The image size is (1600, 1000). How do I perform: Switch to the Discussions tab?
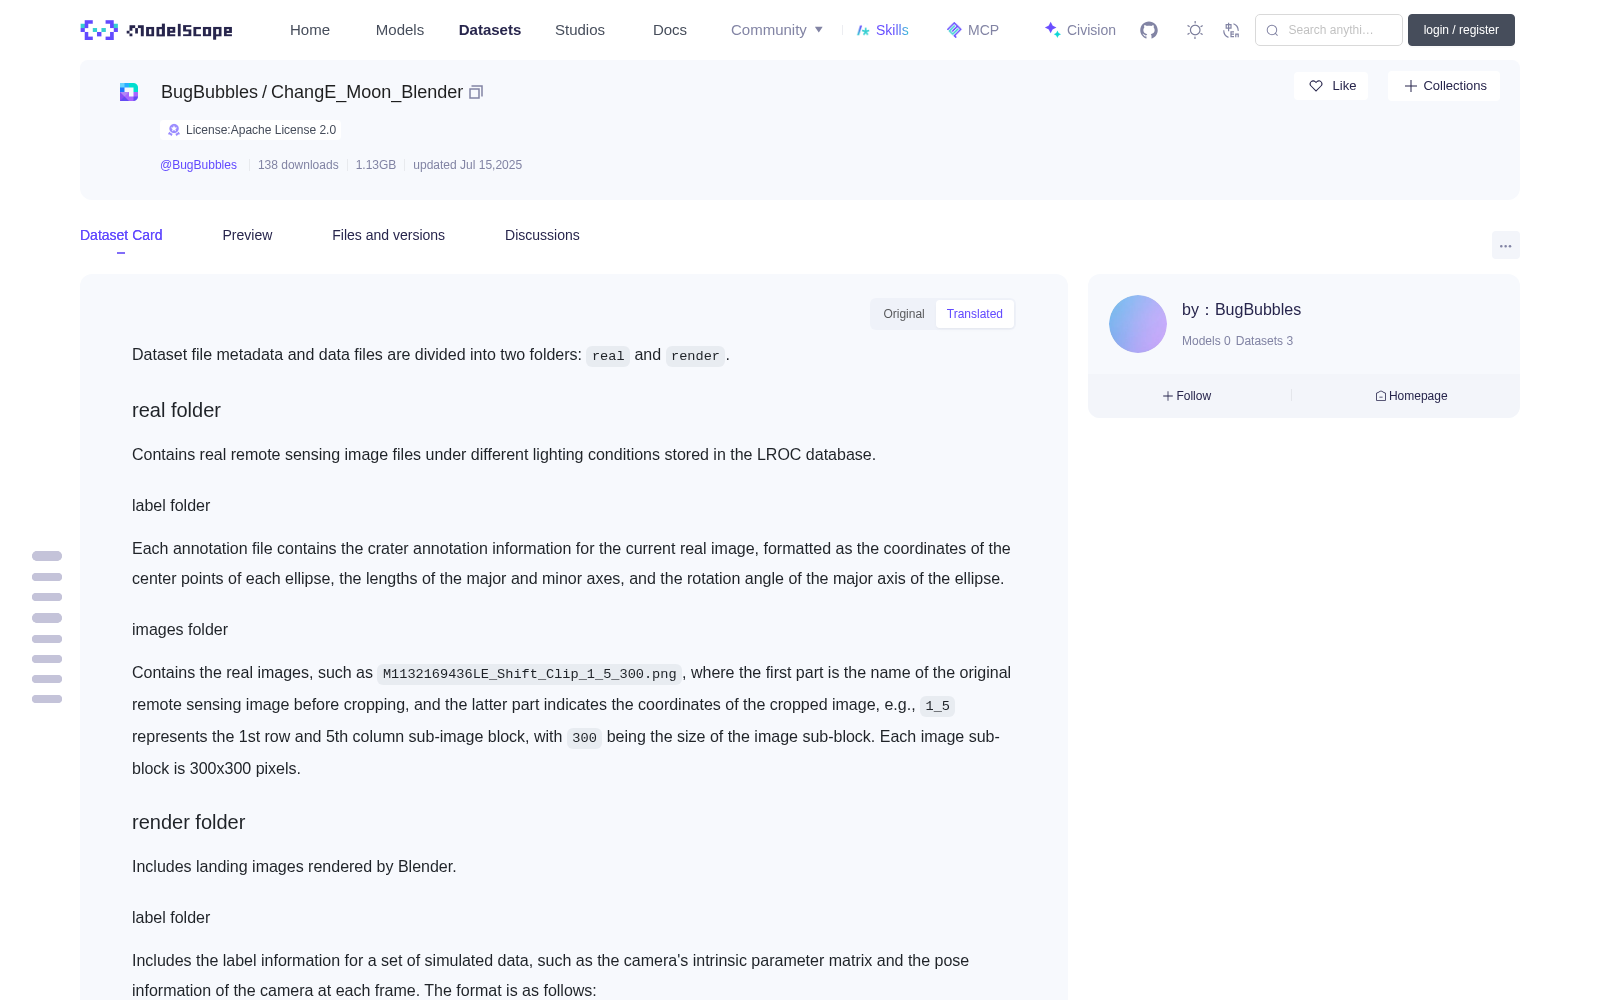point(542,235)
